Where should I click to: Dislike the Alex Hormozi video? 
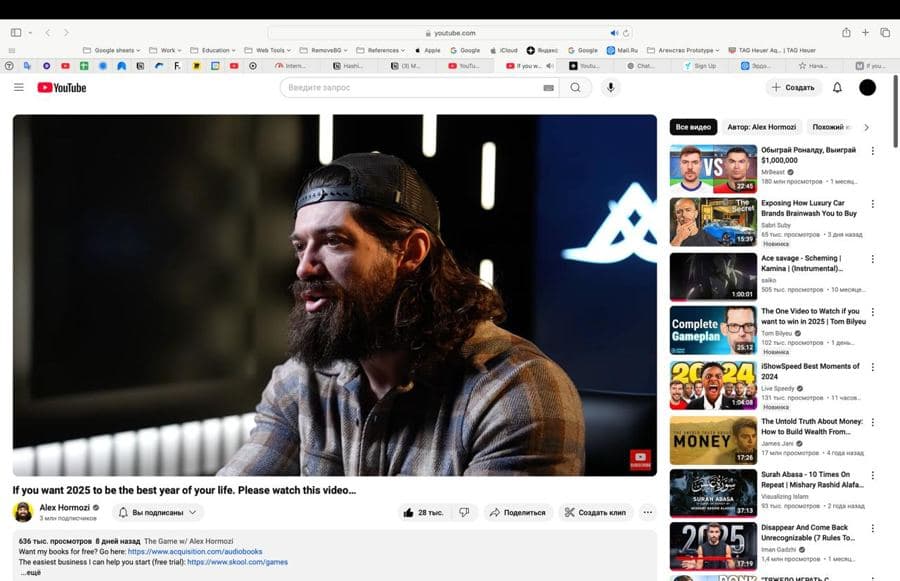point(464,512)
